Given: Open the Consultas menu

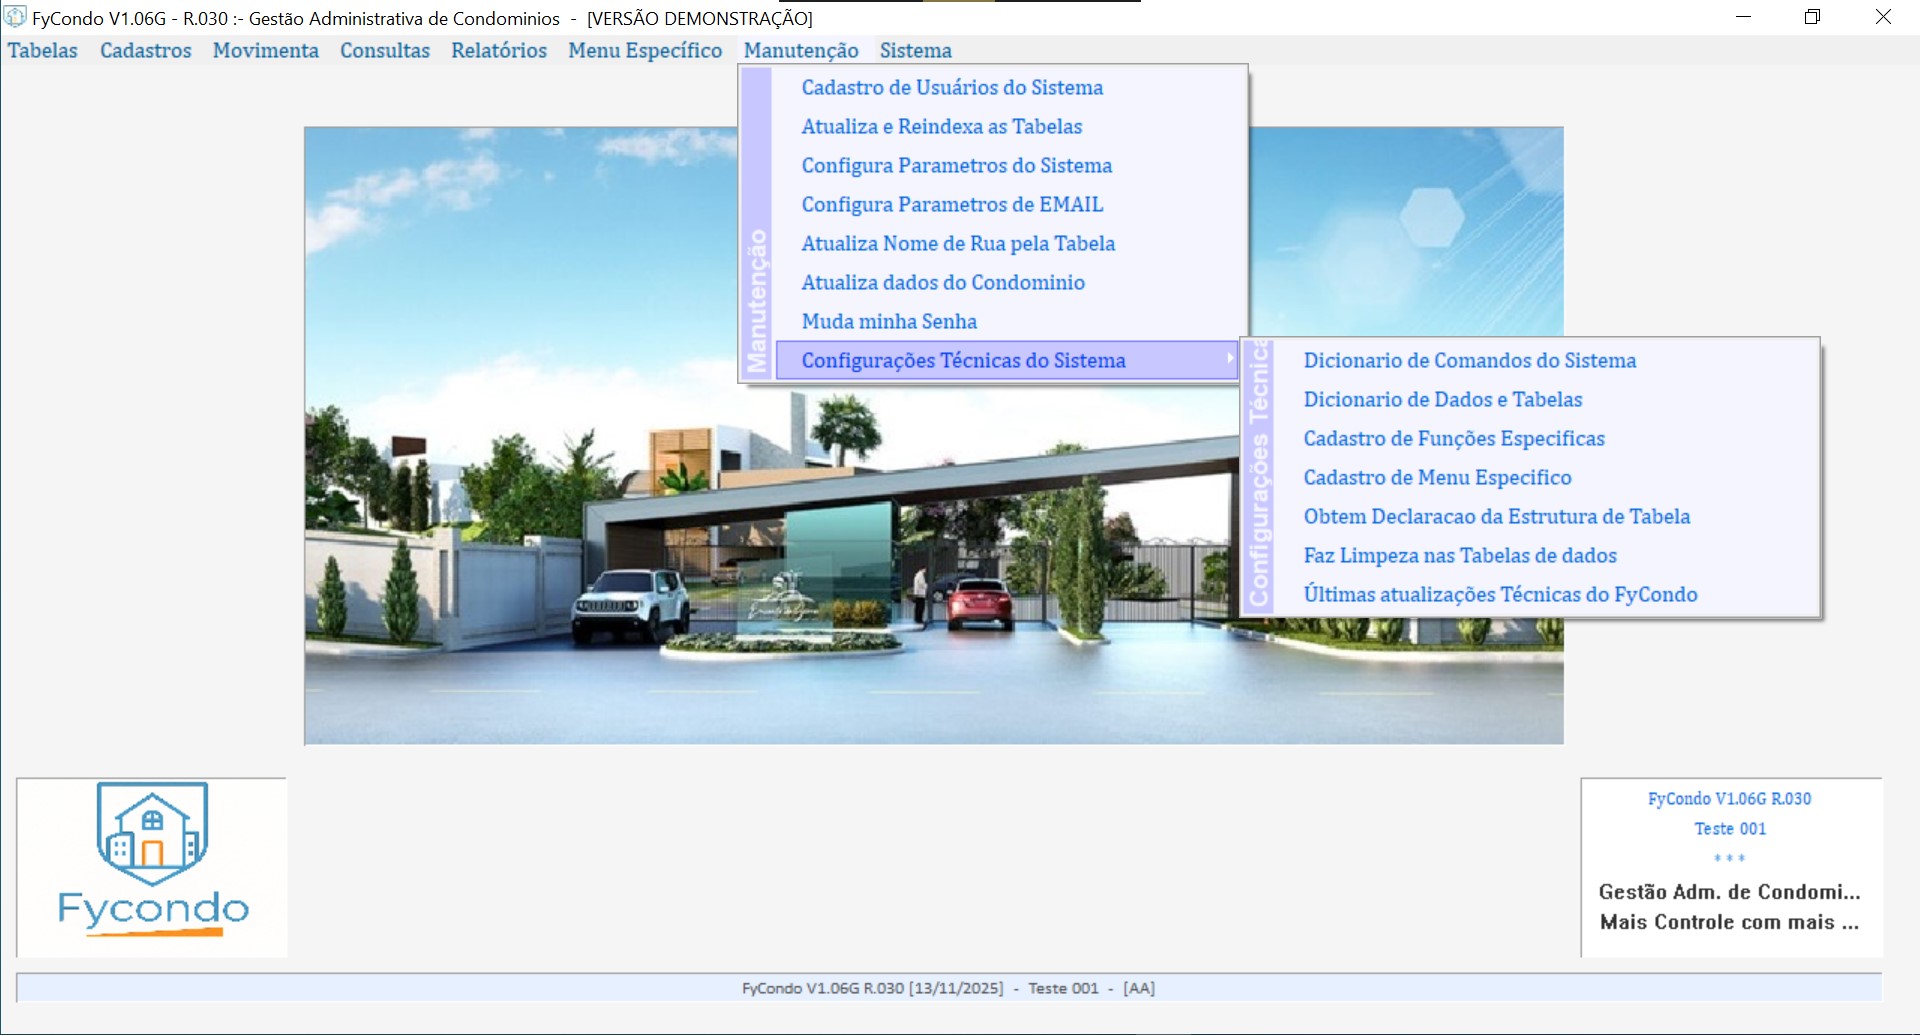Looking at the screenshot, I should pos(384,50).
